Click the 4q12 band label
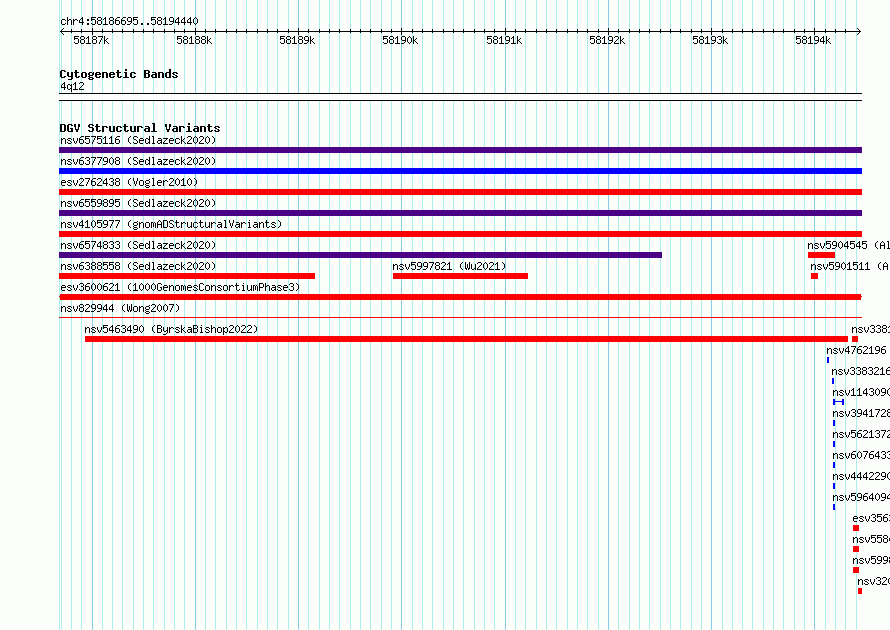The image size is (890, 630). point(72,86)
